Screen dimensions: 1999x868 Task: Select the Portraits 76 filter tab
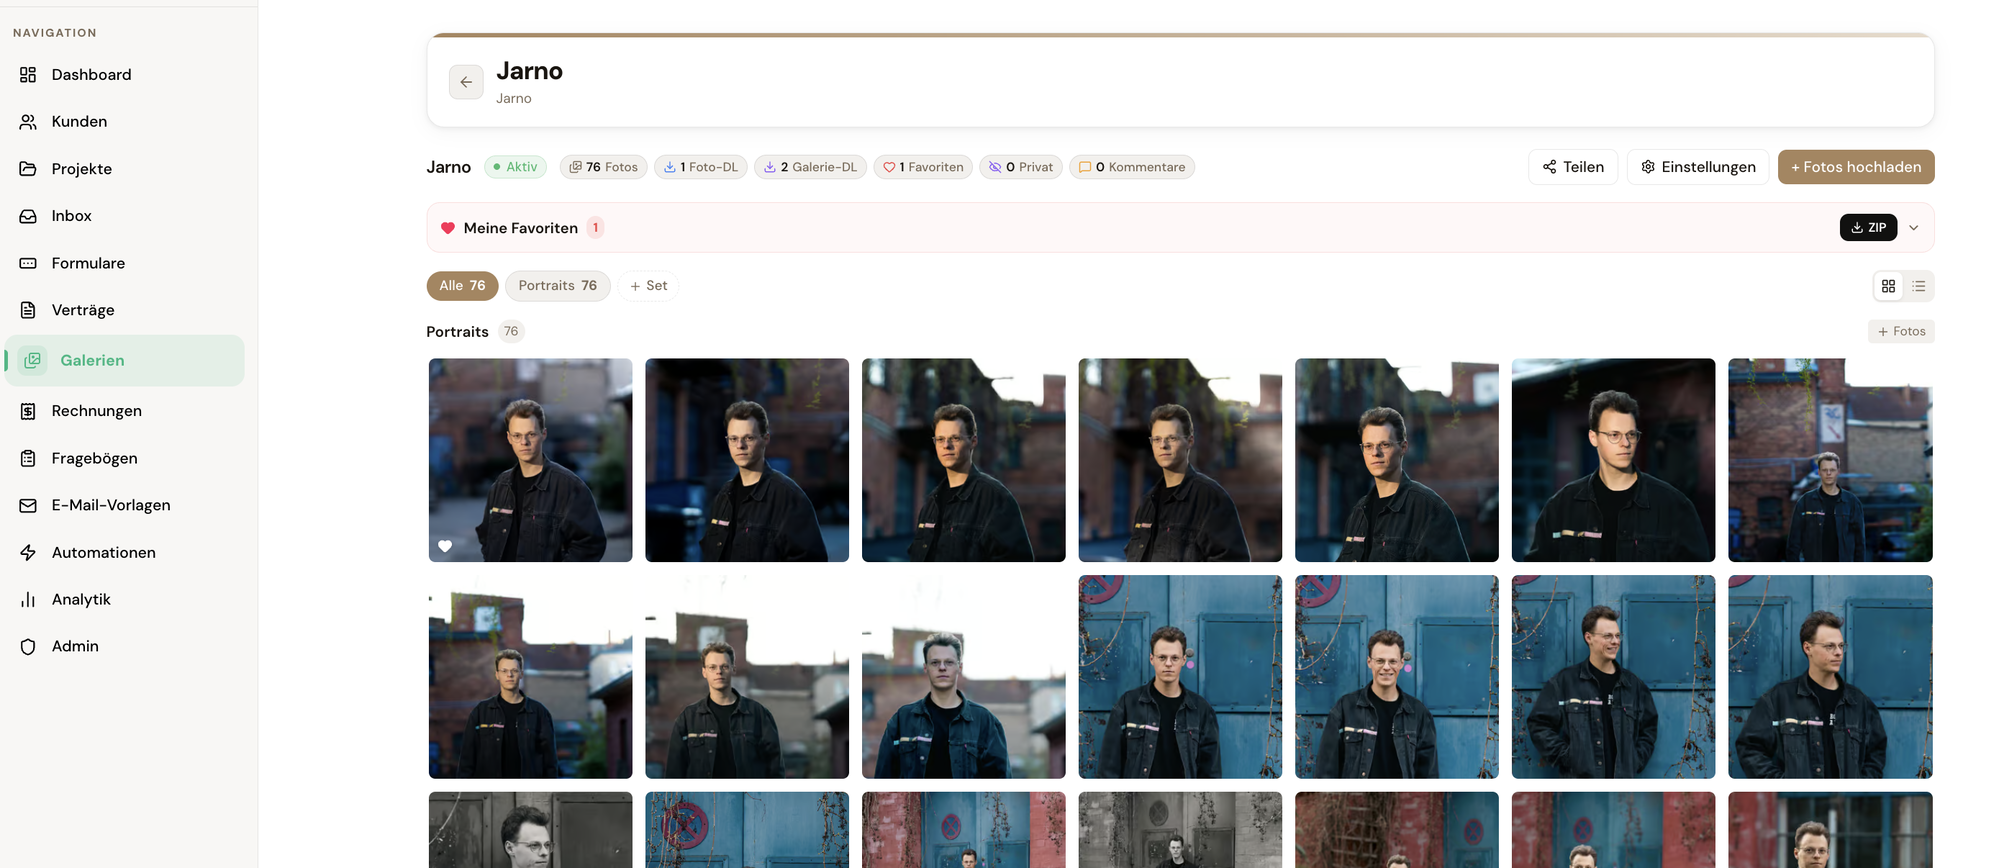(x=558, y=286)
